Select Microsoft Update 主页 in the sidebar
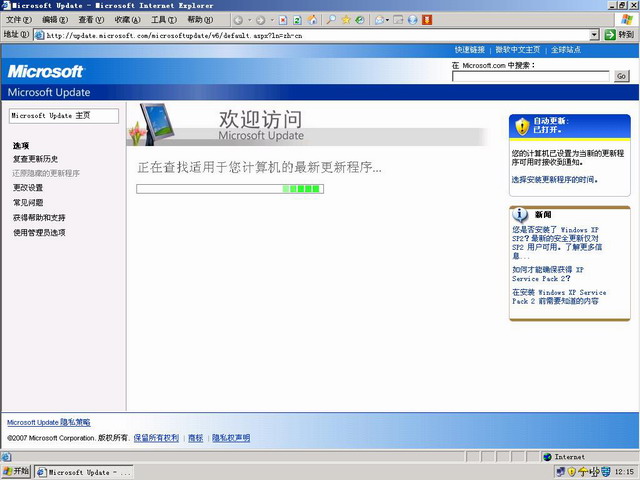640x480 pixels. (64, 116)
